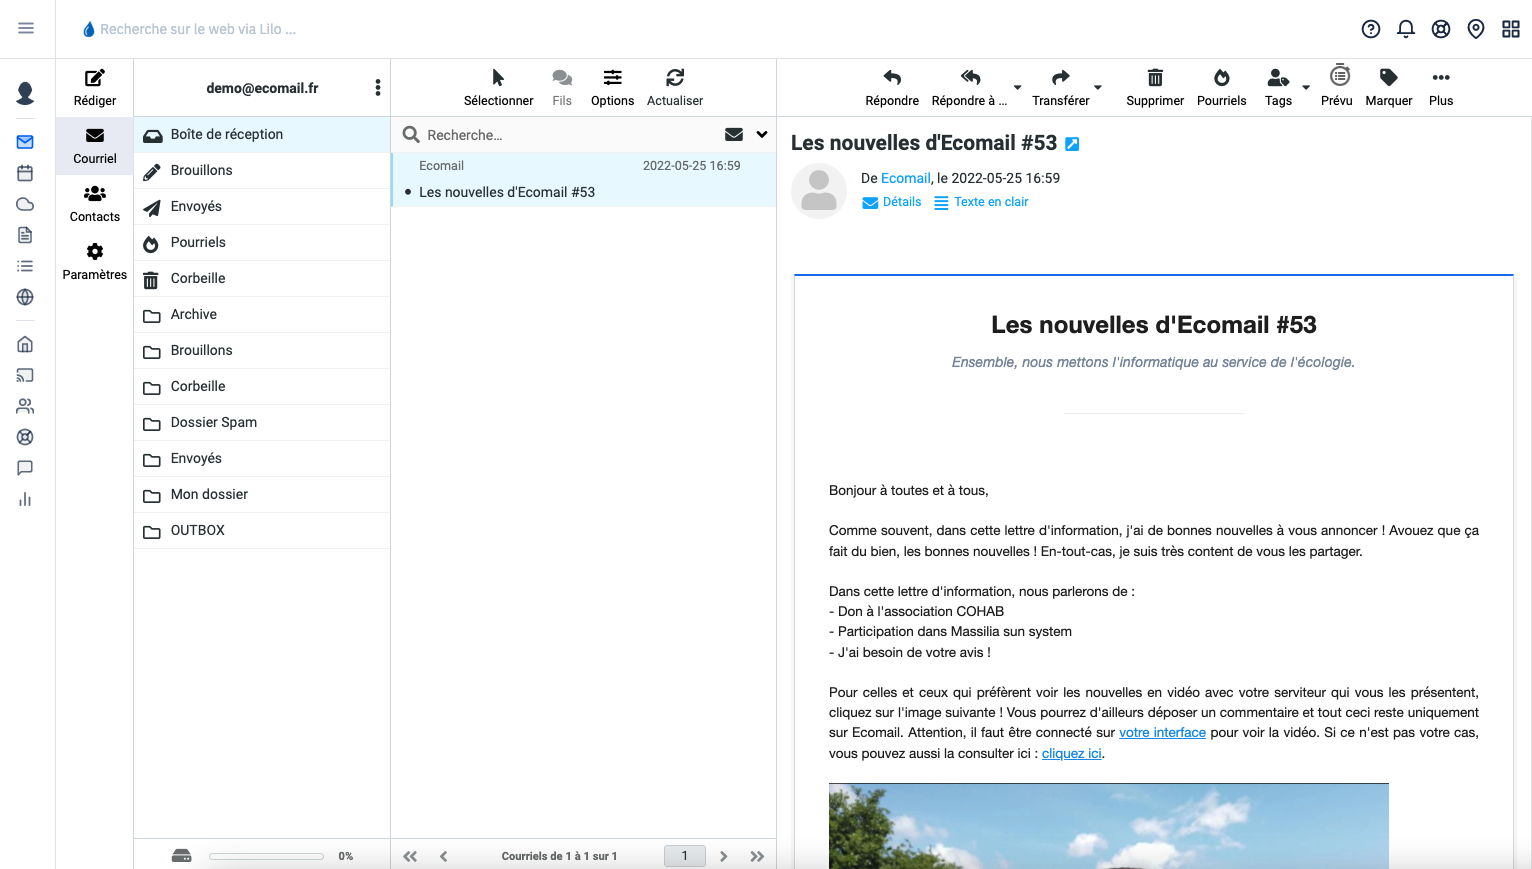Open the home icon in left sidebar
The width and height of the screenshot is (1532, 869).
[x=25, y=344]
